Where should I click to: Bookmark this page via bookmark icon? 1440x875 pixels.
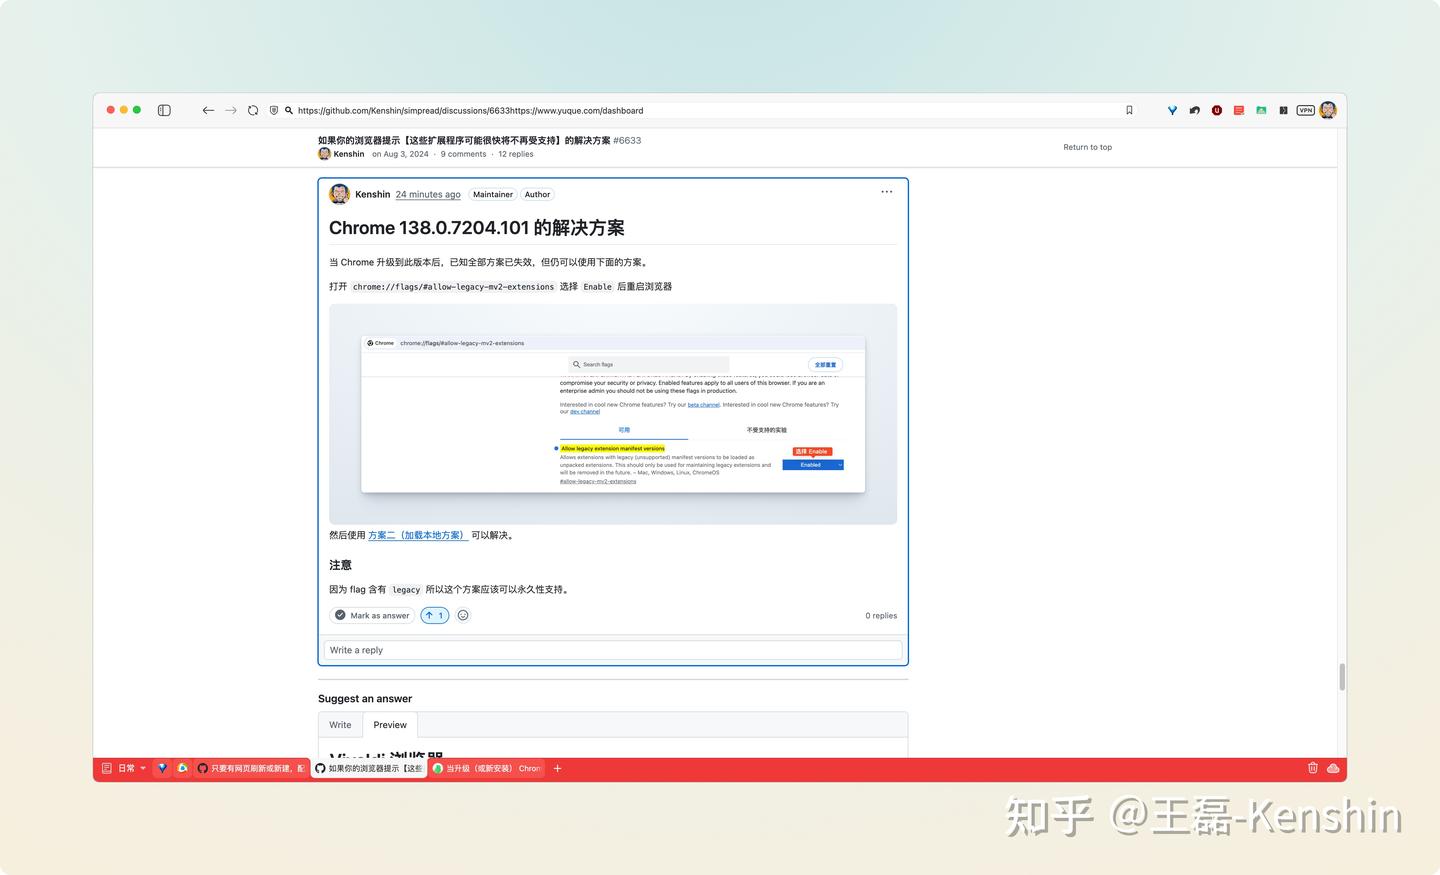[1129, 110]
